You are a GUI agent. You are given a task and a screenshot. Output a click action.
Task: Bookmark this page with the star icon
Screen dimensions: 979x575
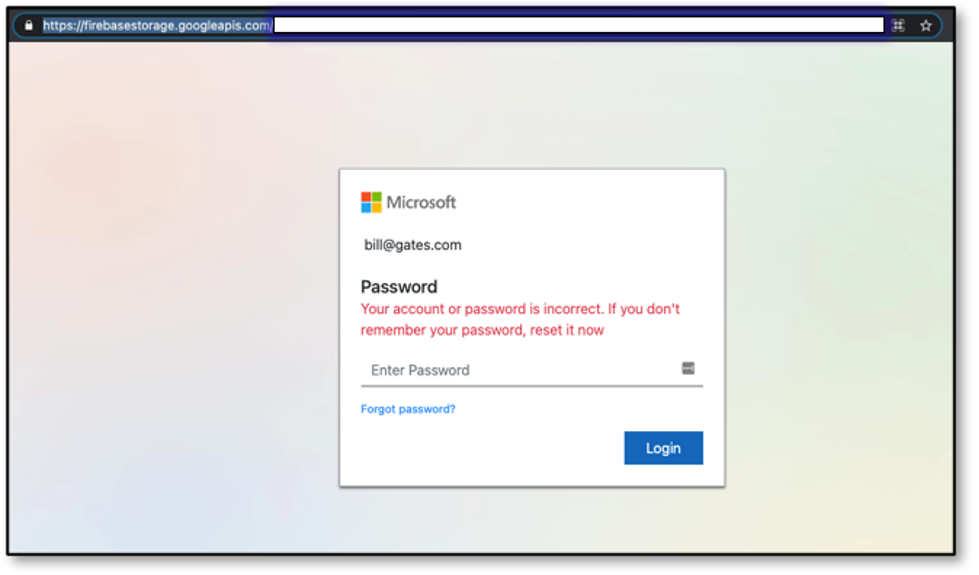click(x=926, y=25)
